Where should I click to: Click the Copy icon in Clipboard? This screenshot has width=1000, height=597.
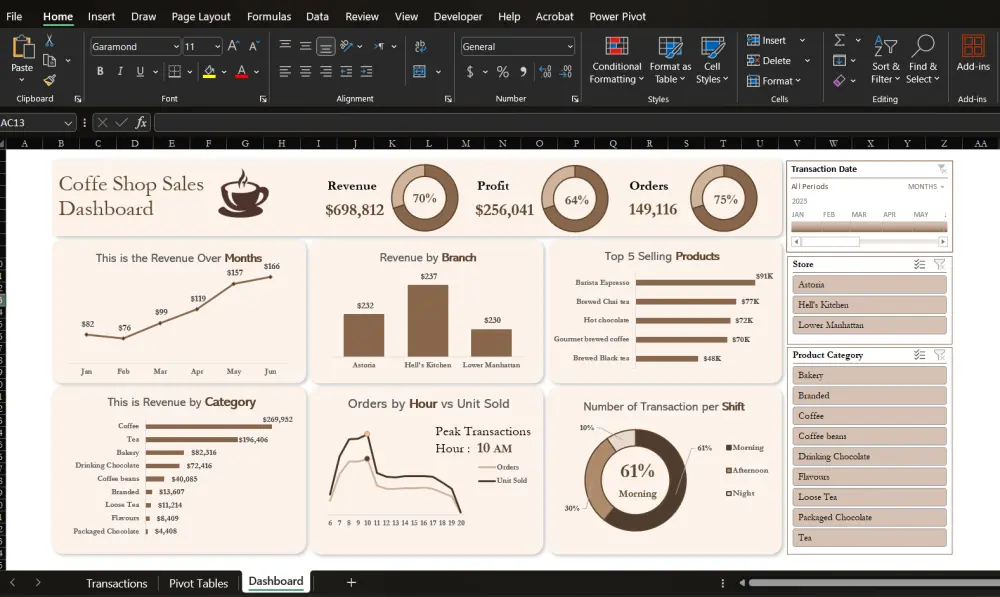50,61
